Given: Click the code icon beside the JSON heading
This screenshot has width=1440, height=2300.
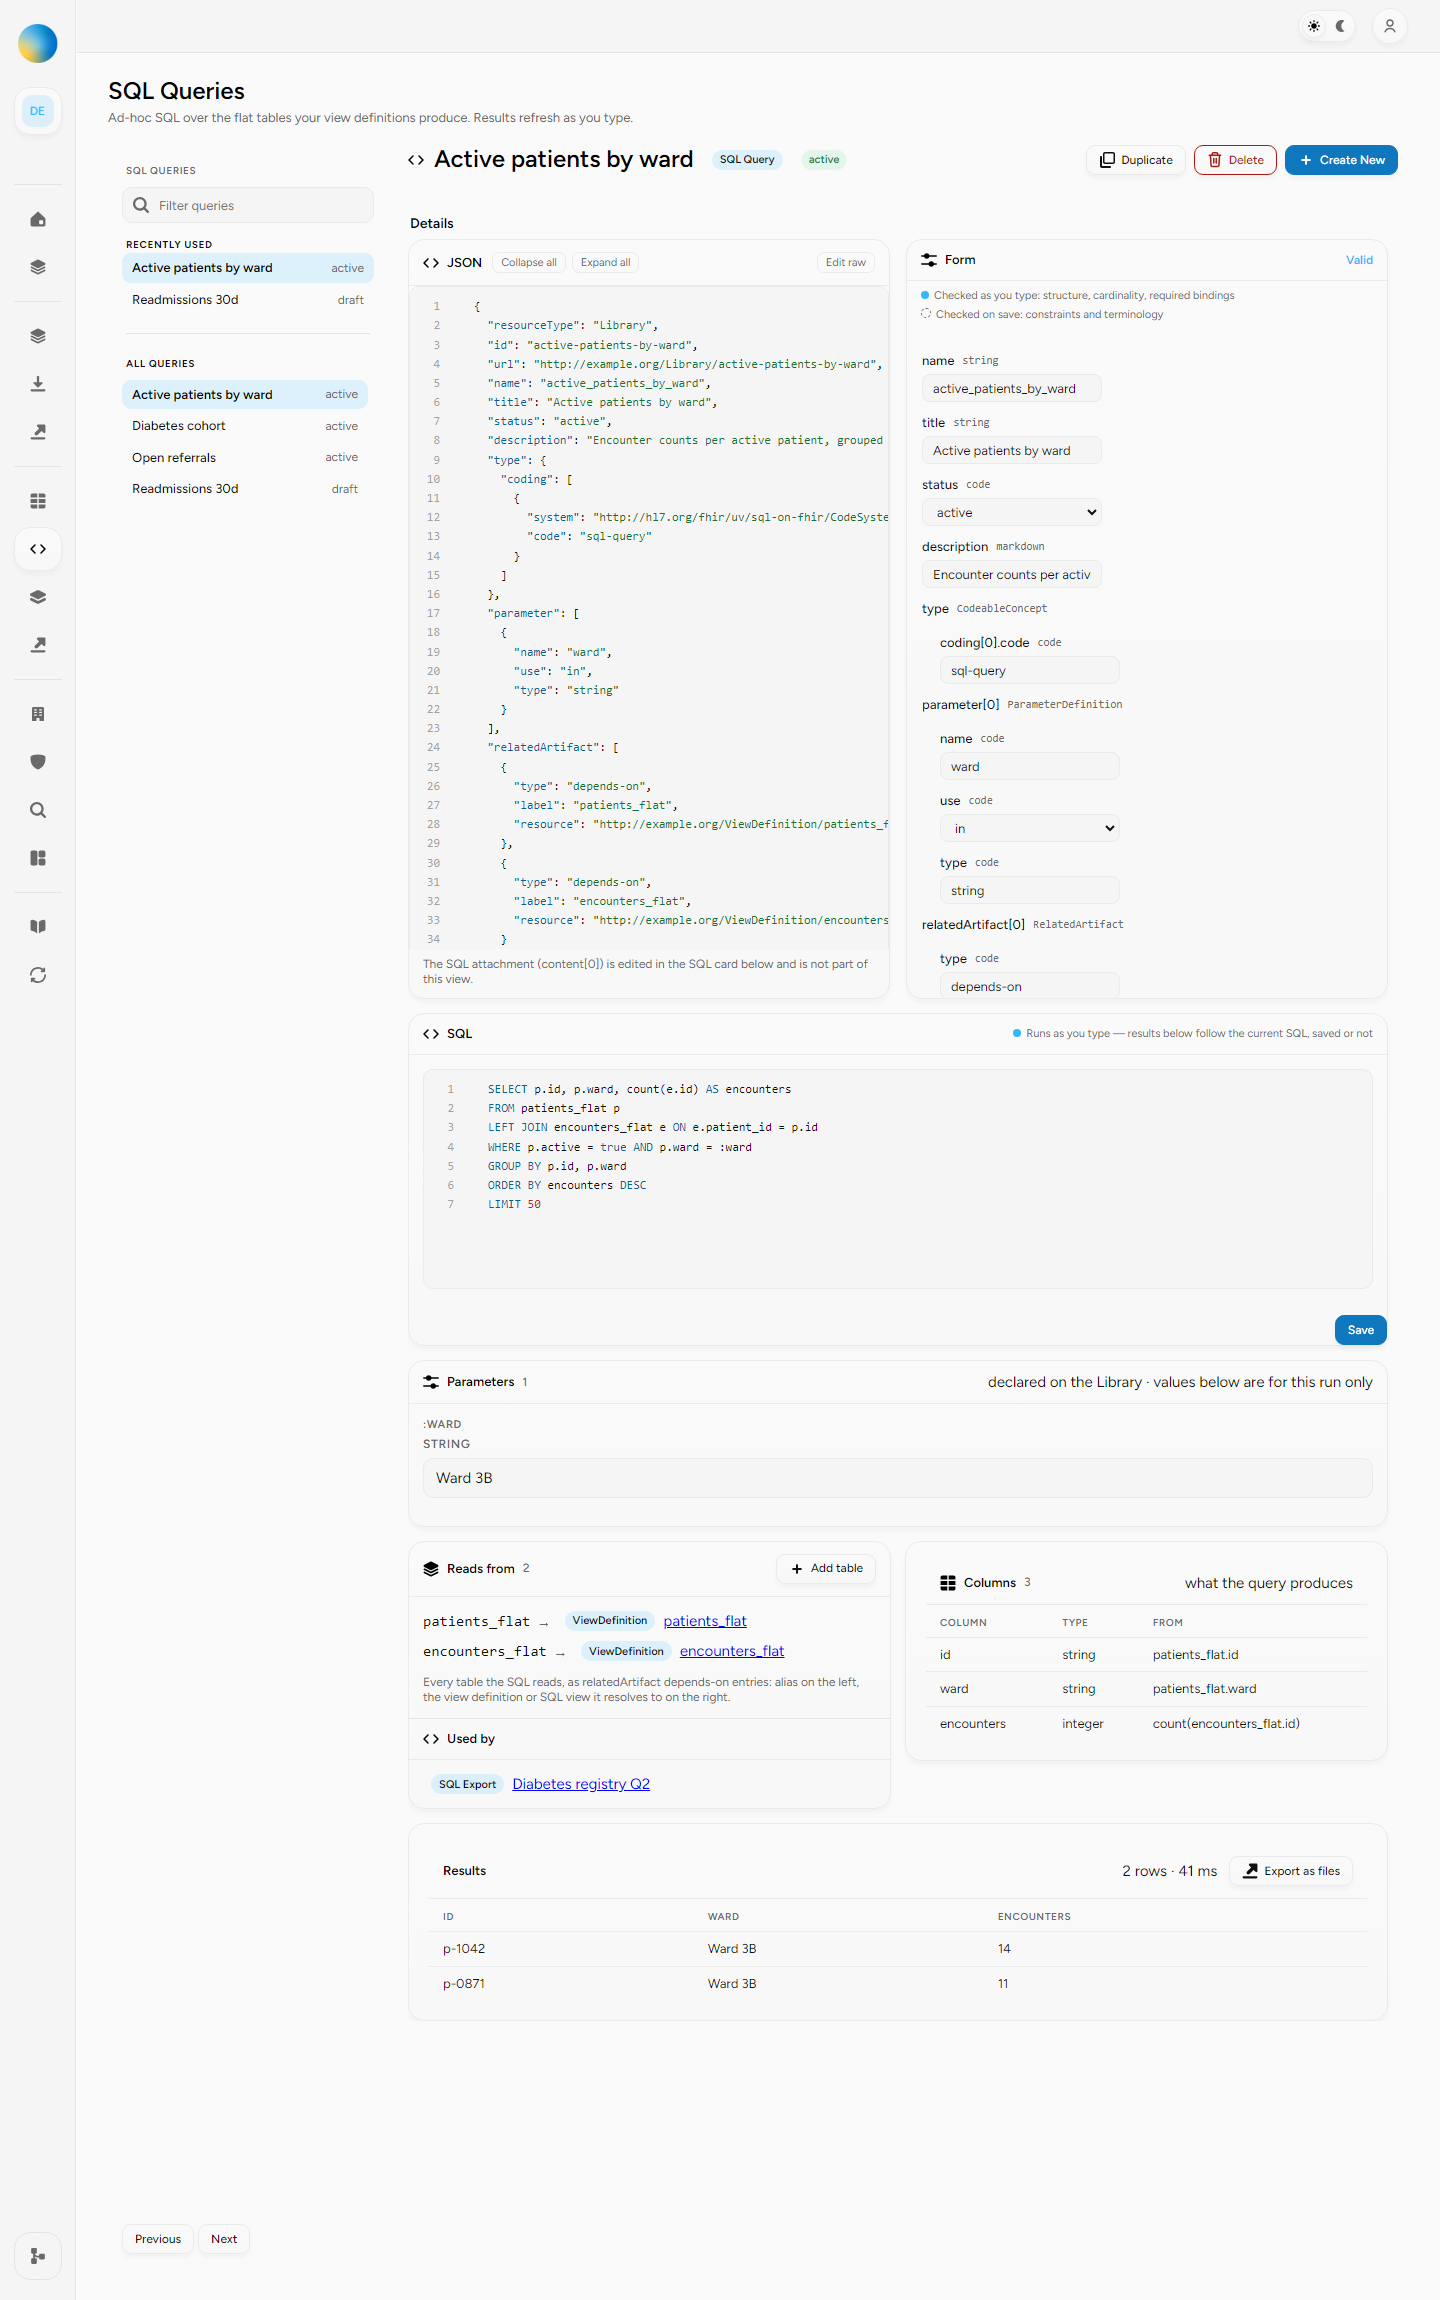Looking at the screenshot, I should (431, 263).
